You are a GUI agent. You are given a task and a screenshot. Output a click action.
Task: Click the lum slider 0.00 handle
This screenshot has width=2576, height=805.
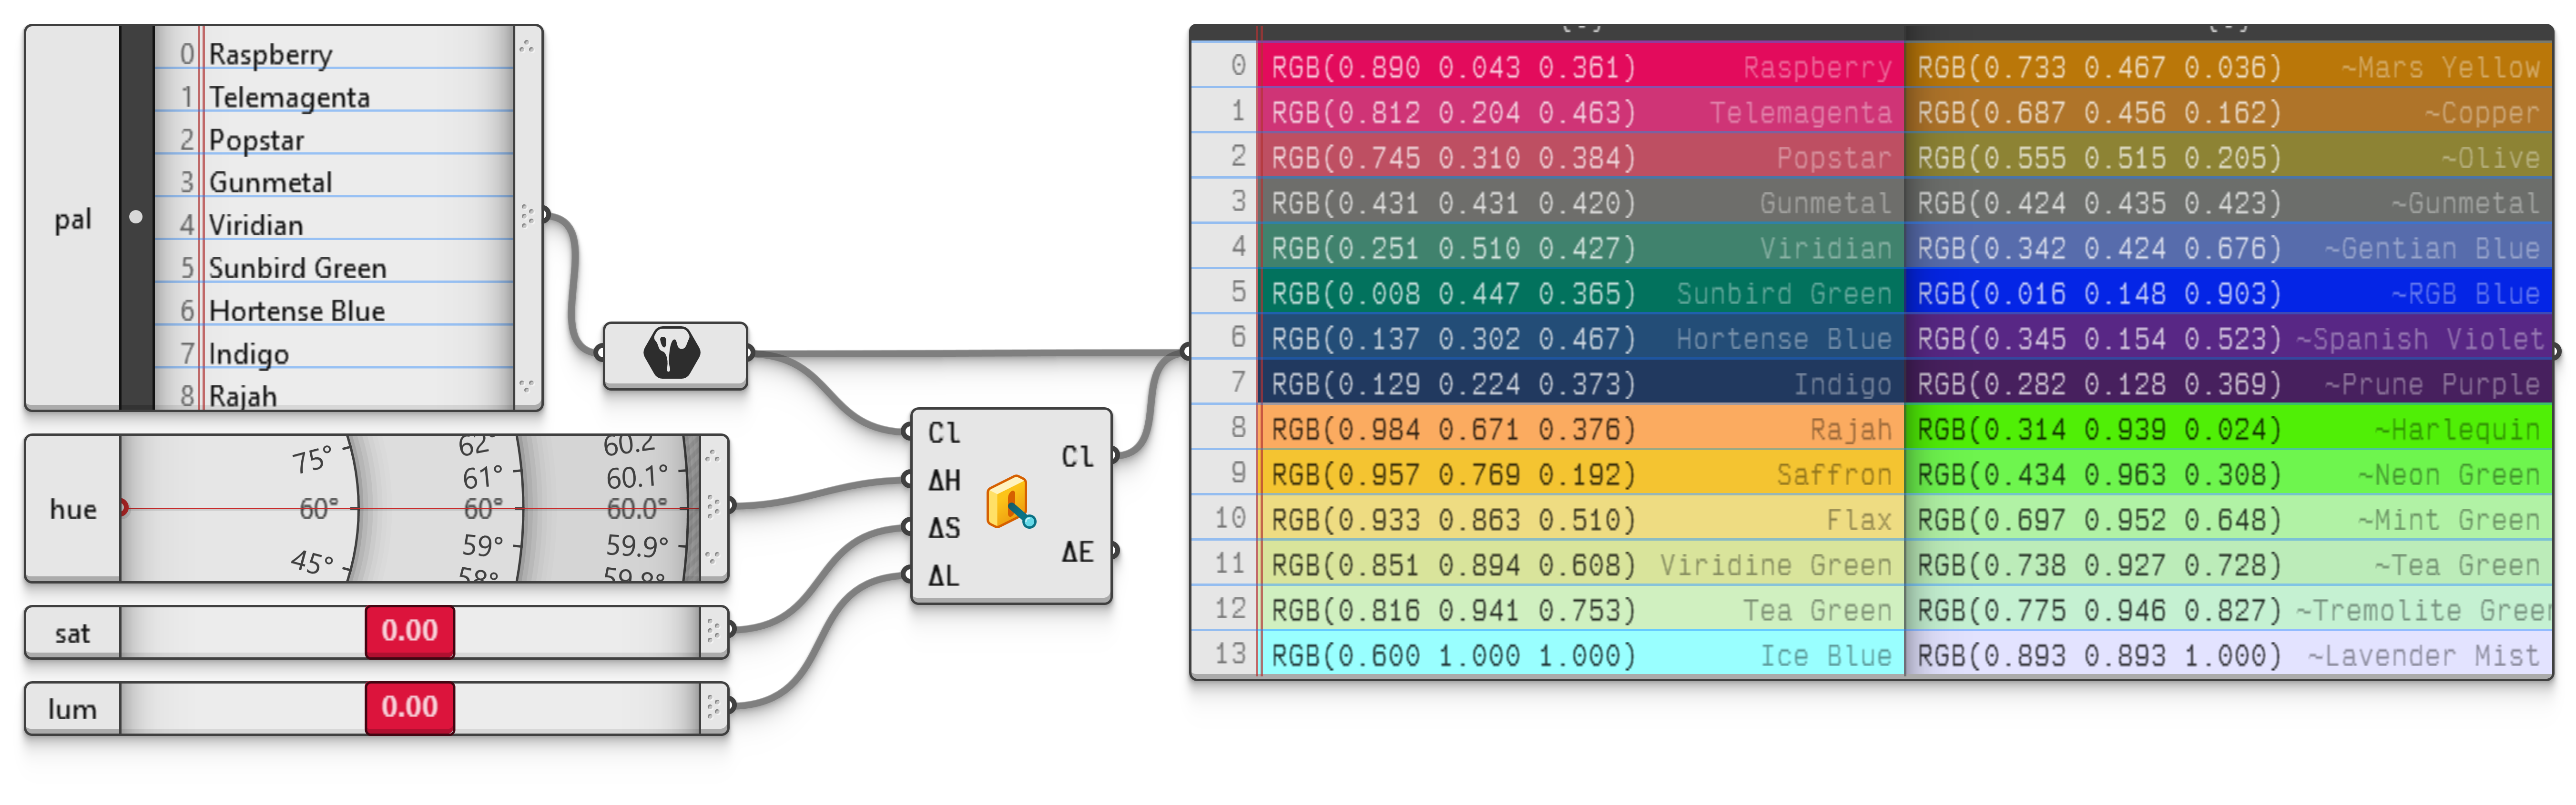(410, 707)
